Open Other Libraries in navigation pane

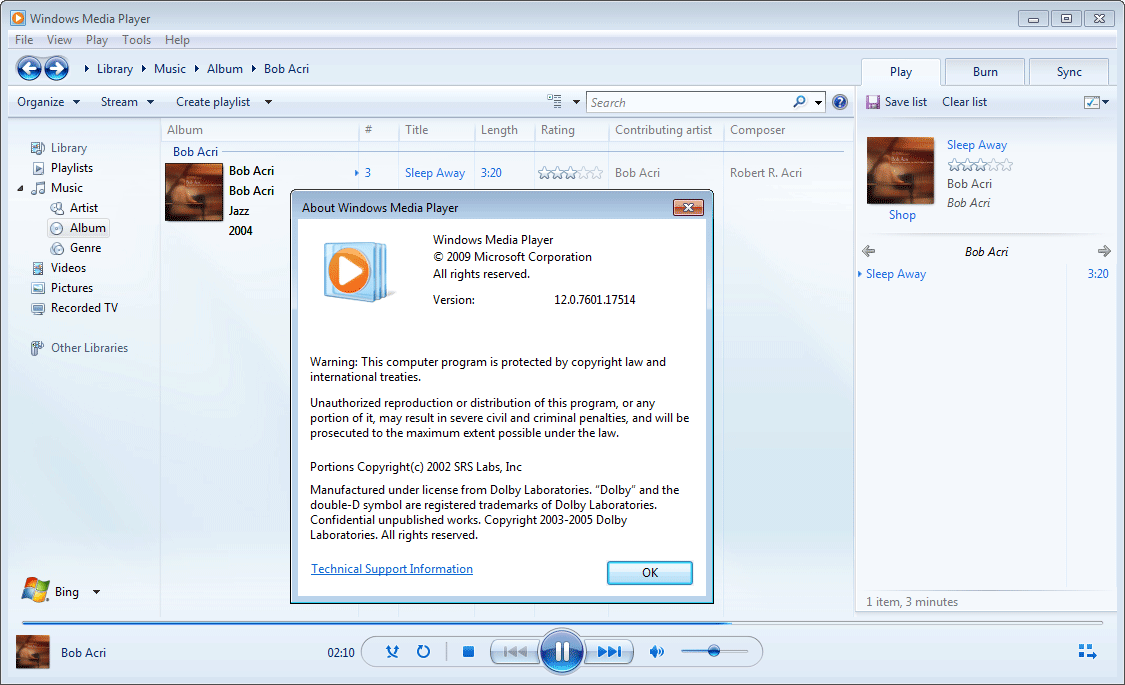click(x=89, y=348)
